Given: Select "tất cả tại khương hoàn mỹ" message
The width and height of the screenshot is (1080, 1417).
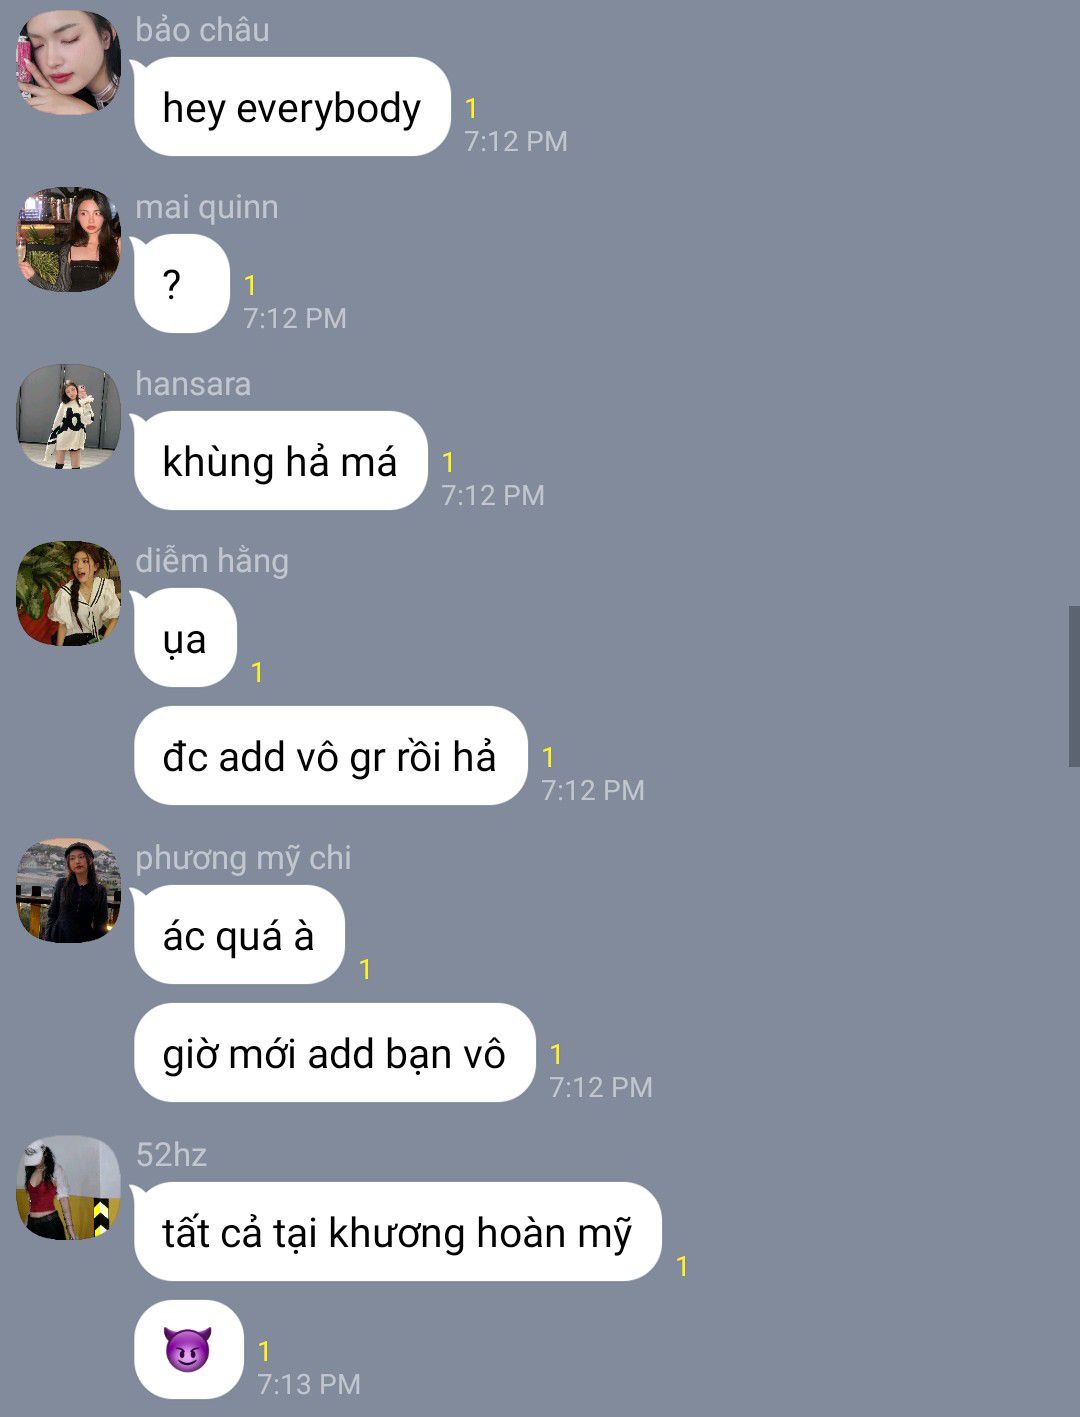Looking at the screenshot, I should click(x=398, y=1232).
